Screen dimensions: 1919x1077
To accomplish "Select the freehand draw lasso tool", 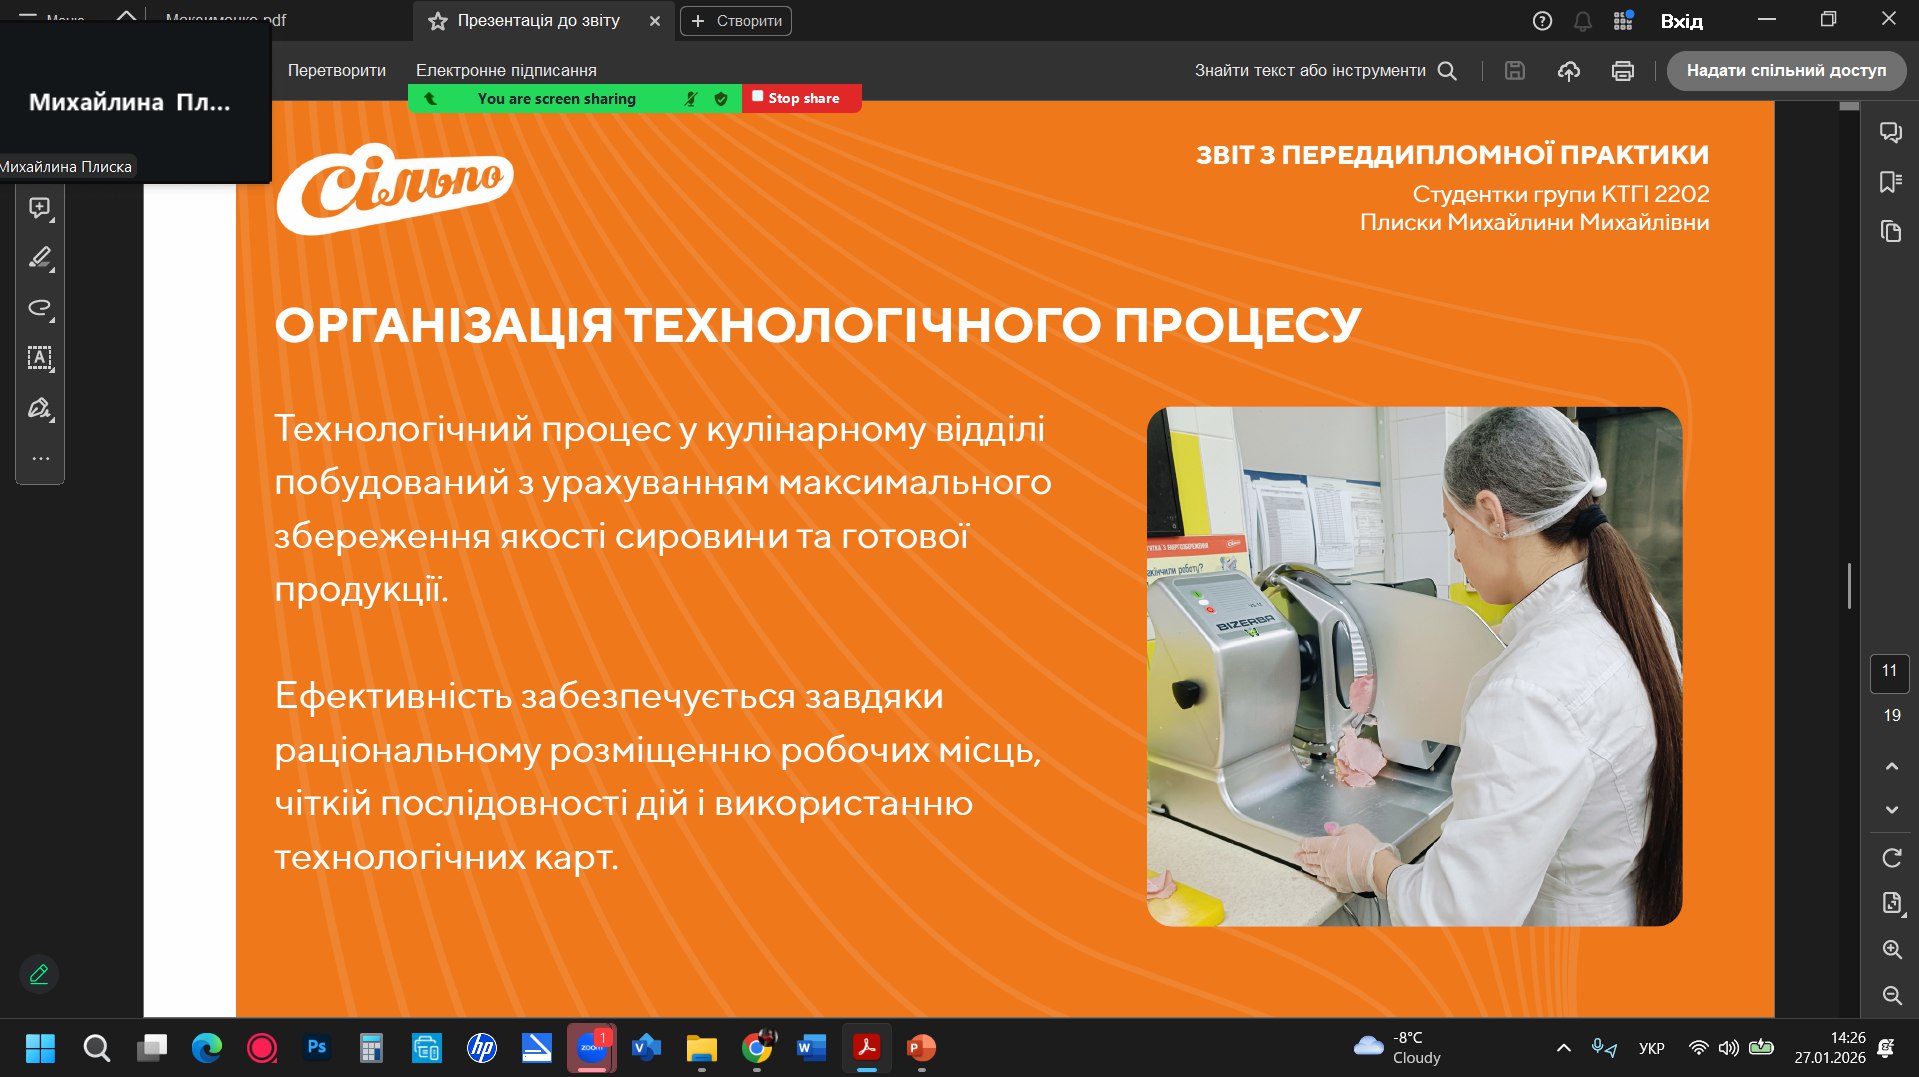I will [x=40, y=308].
